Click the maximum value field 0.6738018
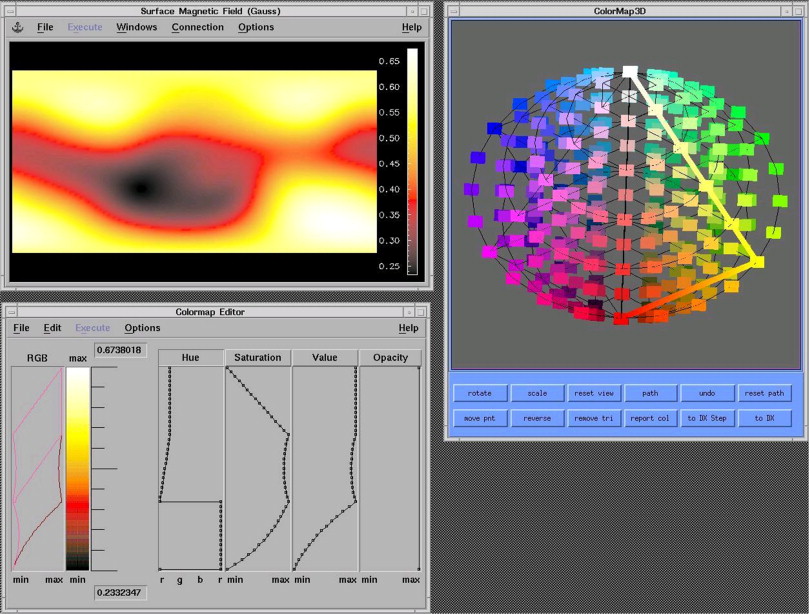 pos(120,350)
